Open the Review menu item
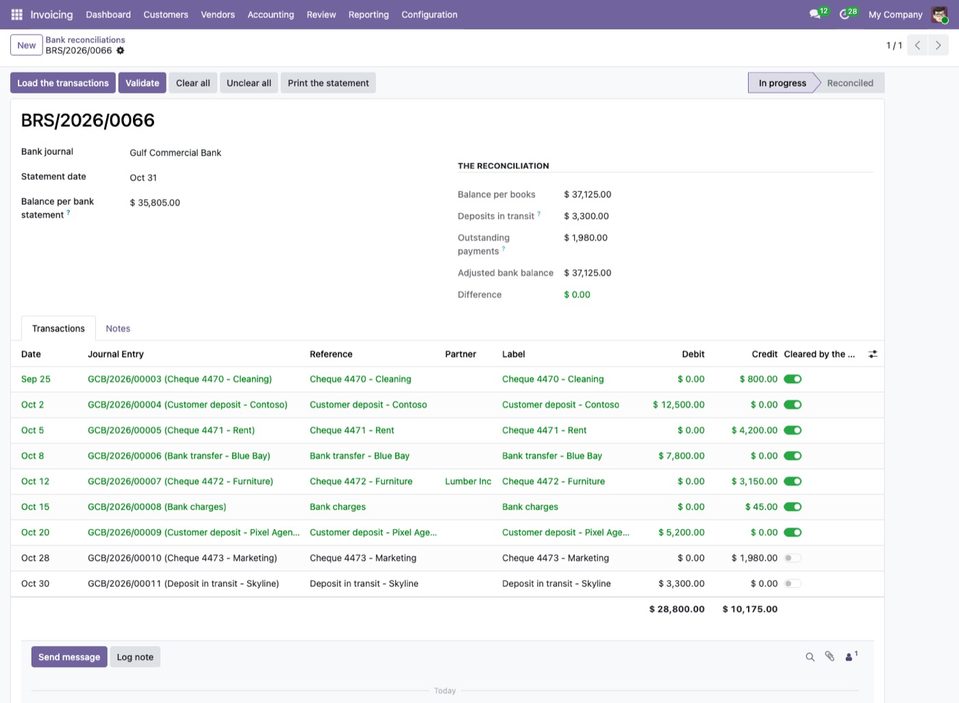Screen dimensions: 959x703 (321, 15)
